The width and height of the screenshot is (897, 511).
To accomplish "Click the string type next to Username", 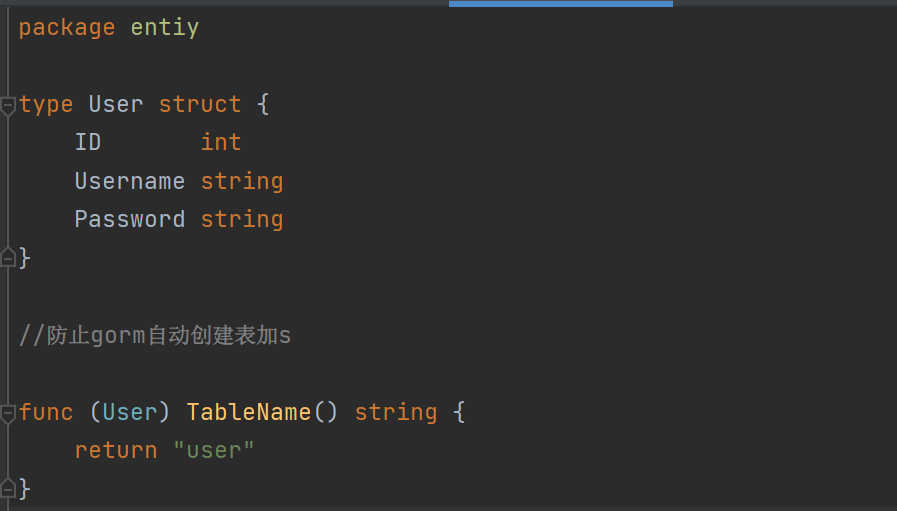I will pyautogui.click(x=242, y=182).
